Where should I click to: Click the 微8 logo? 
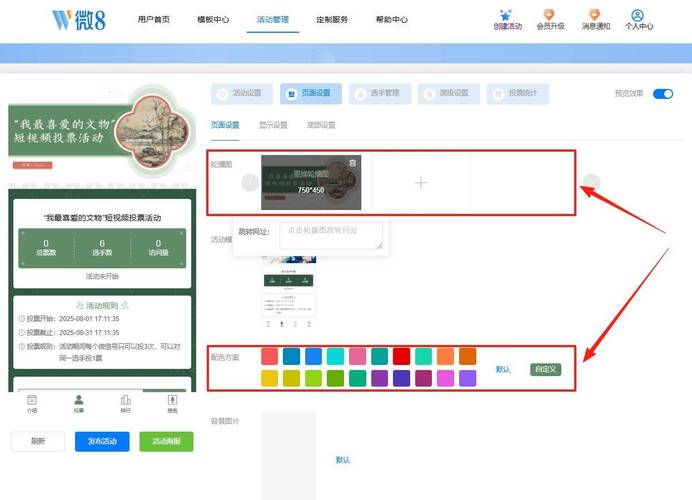[79, 20]
